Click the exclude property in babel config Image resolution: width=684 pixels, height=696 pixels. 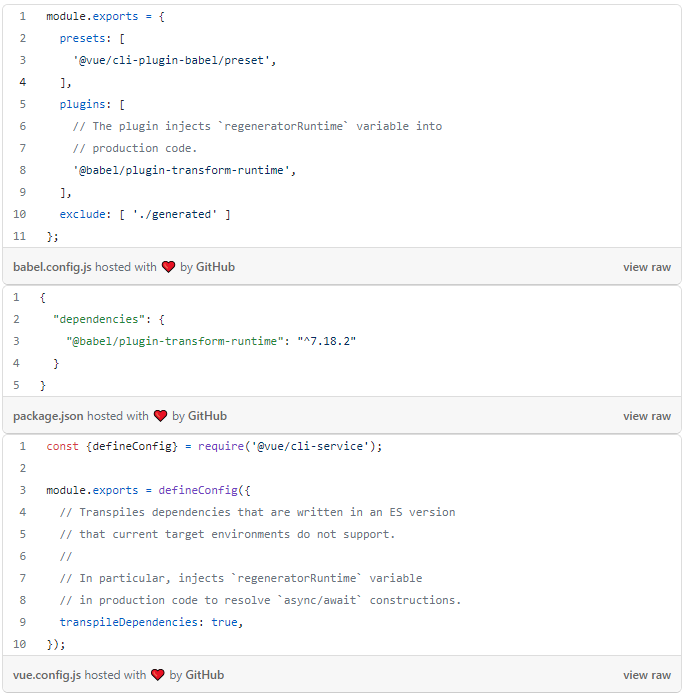[83, 214]
